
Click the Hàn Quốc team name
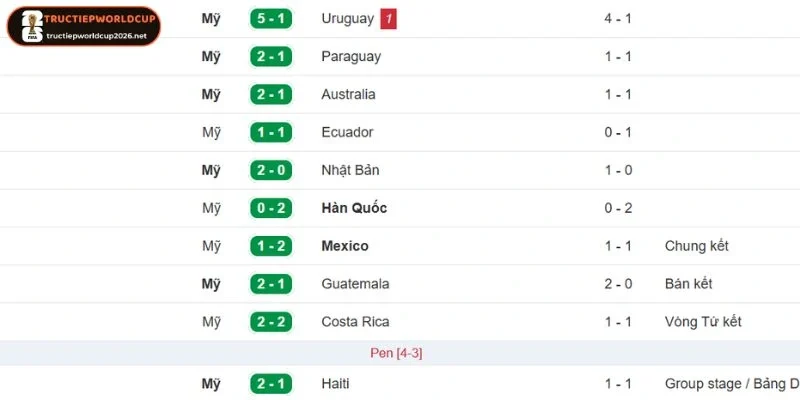(x=354, y=208)
